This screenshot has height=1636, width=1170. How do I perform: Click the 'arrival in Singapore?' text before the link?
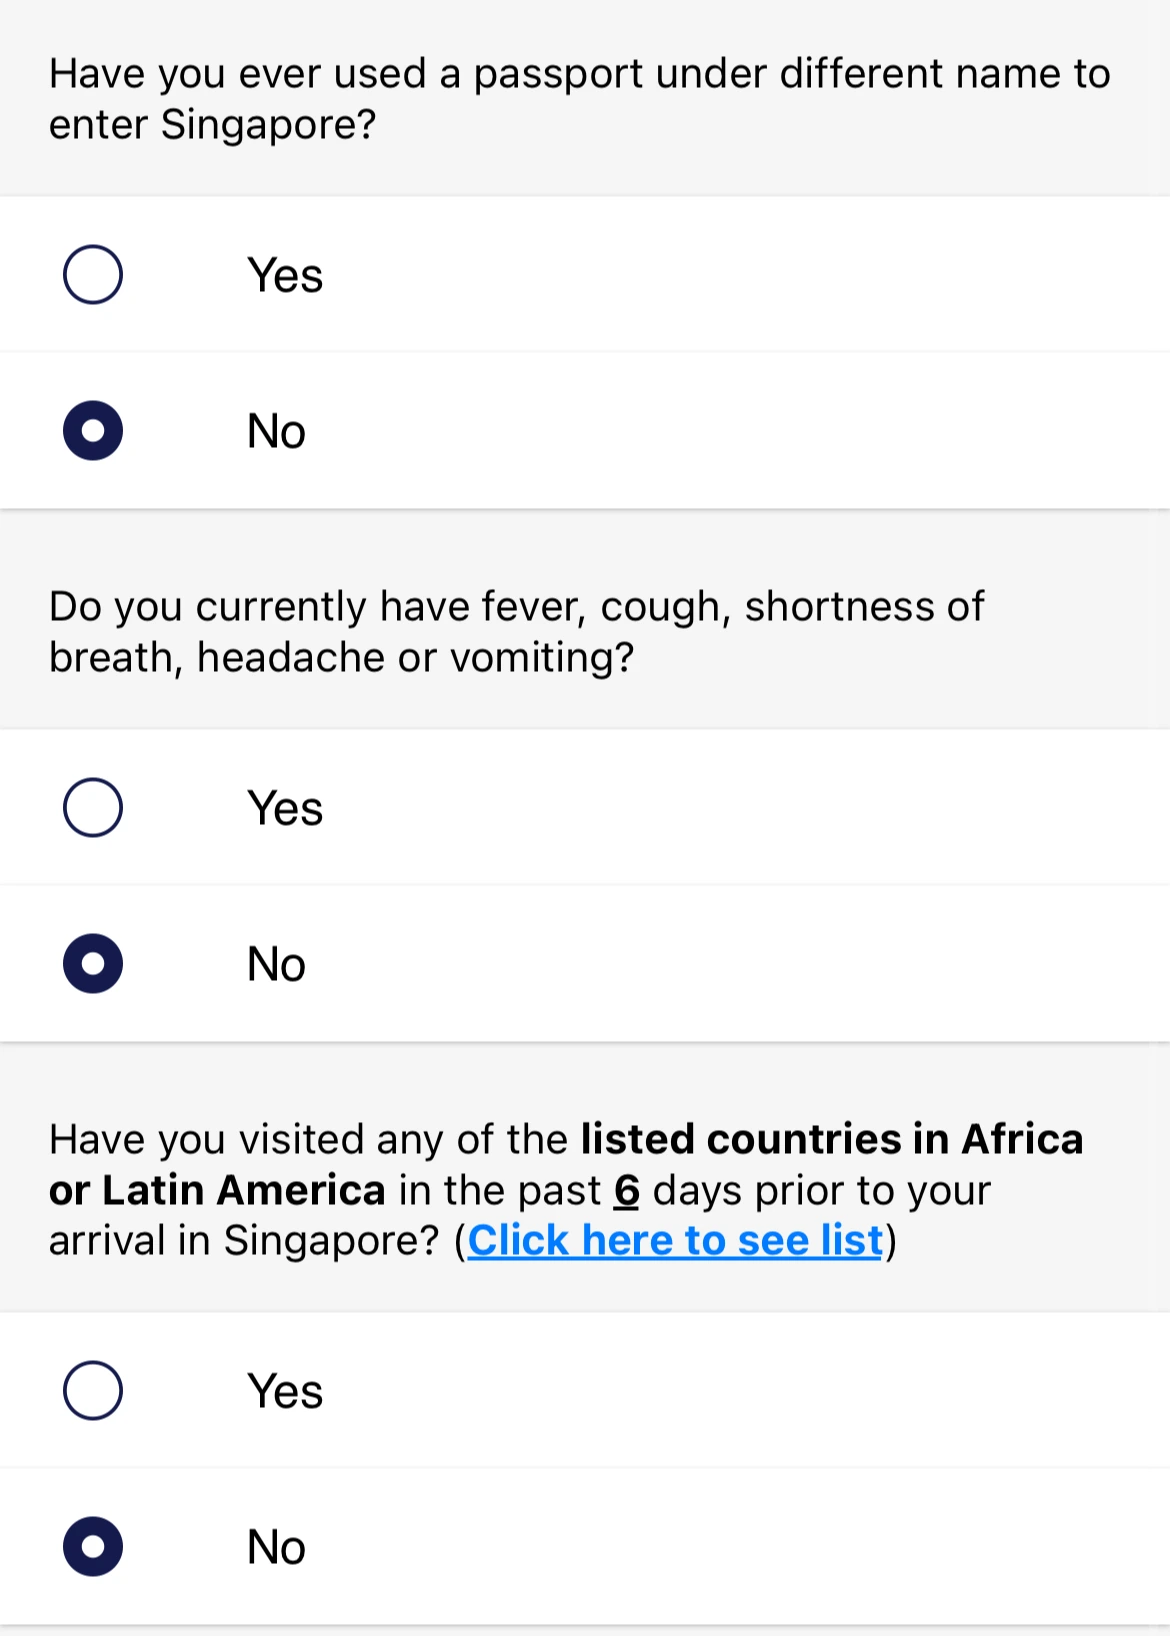tap(244, 1241)
